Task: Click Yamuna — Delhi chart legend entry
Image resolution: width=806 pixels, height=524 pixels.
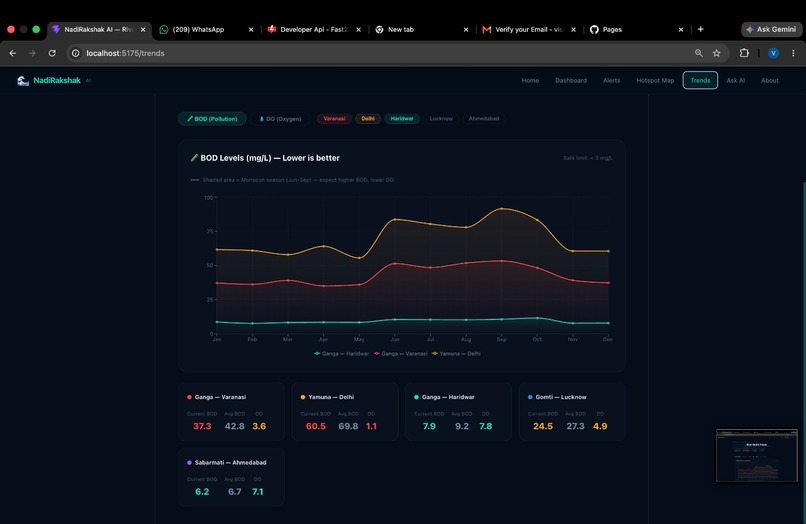Action: (x=456, y=354)
